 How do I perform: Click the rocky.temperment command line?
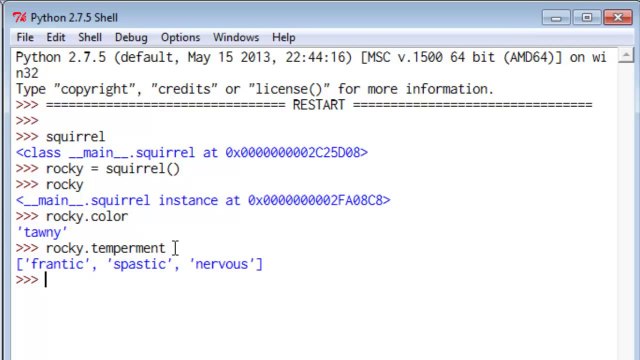(x=105, y=248)
